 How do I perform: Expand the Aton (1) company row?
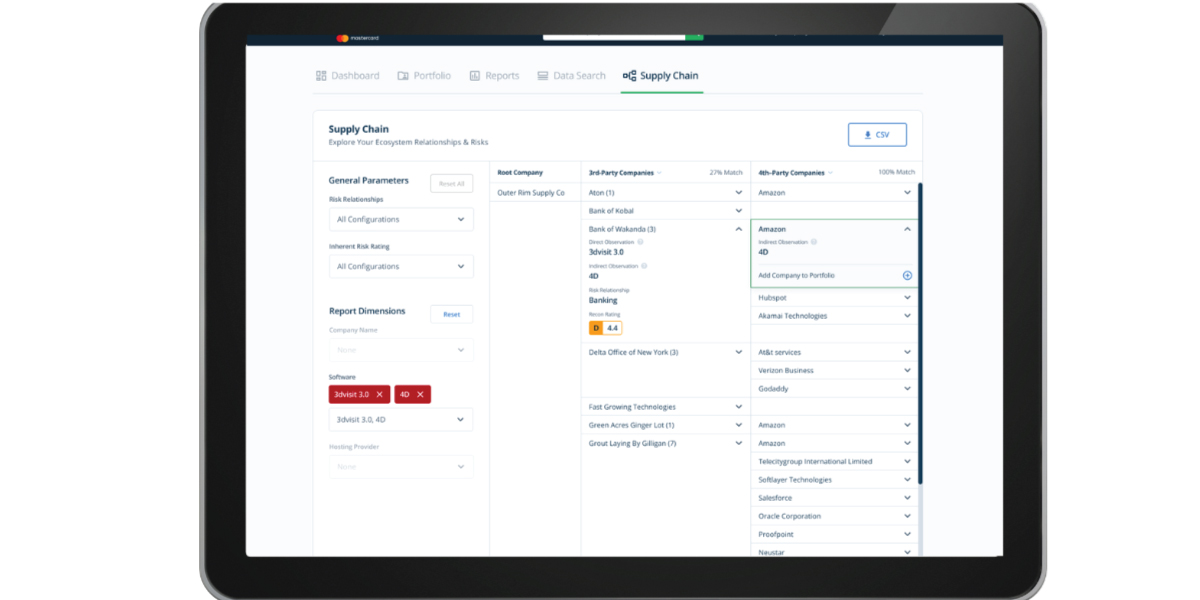pyautogui.click(x=738, y=192)
